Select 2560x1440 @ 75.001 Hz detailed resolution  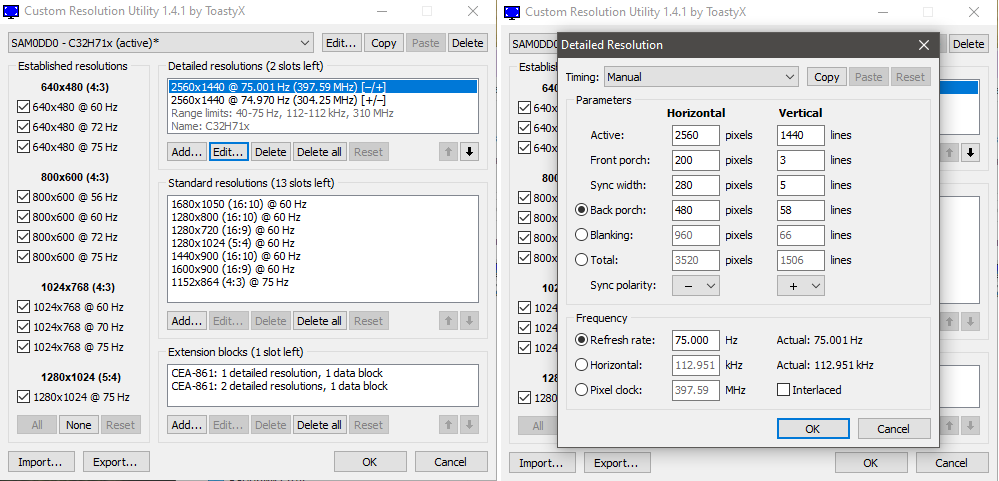click(323, 87)
